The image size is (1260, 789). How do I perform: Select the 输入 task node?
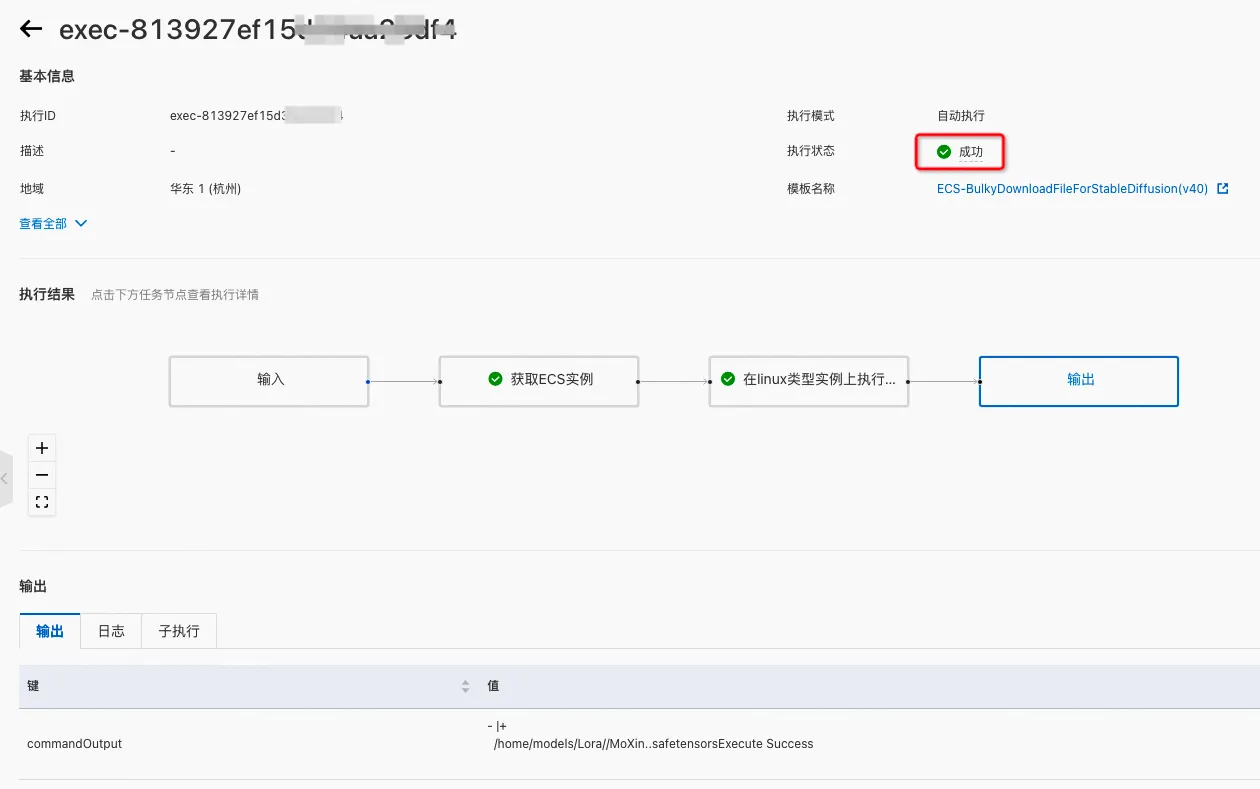click(x=269, y=381)
